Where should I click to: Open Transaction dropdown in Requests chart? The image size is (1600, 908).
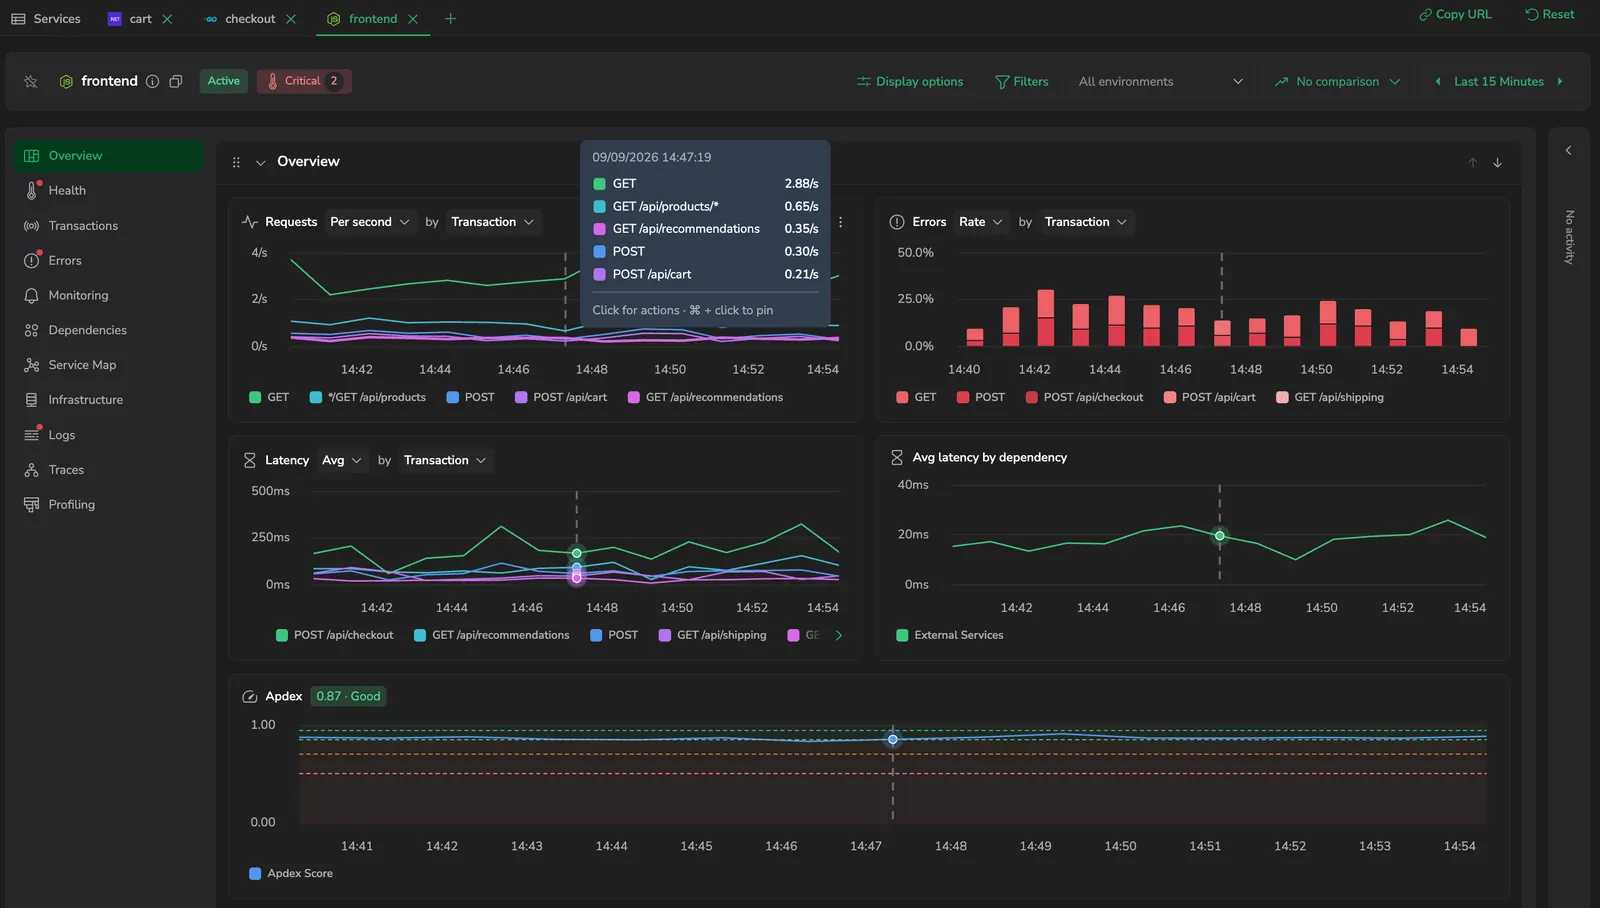[492, 222]
